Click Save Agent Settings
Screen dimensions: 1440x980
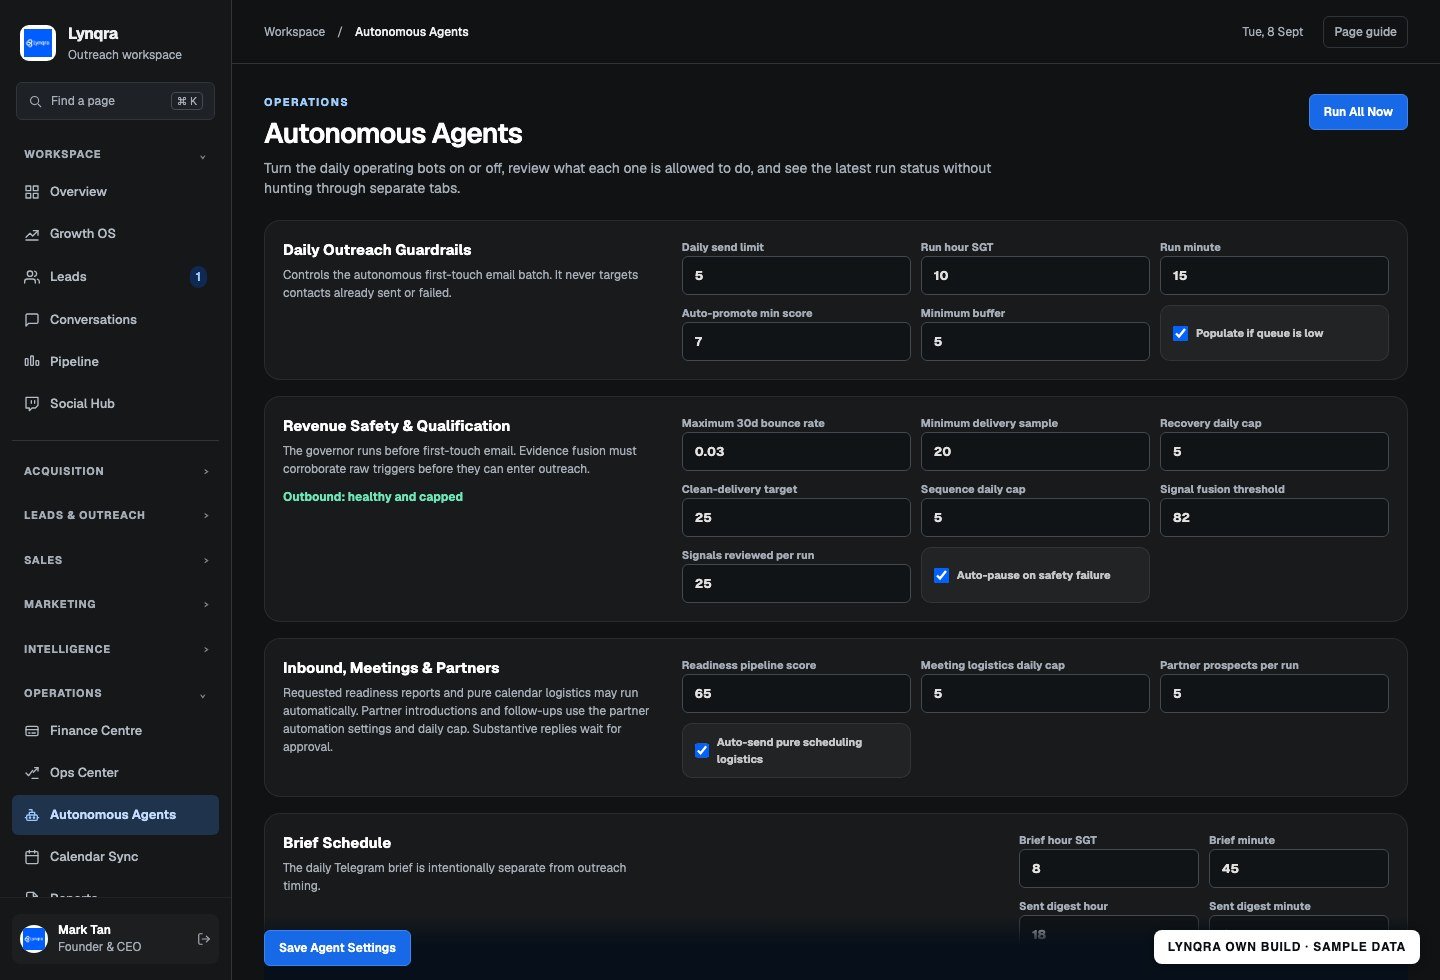pos(337,948)
